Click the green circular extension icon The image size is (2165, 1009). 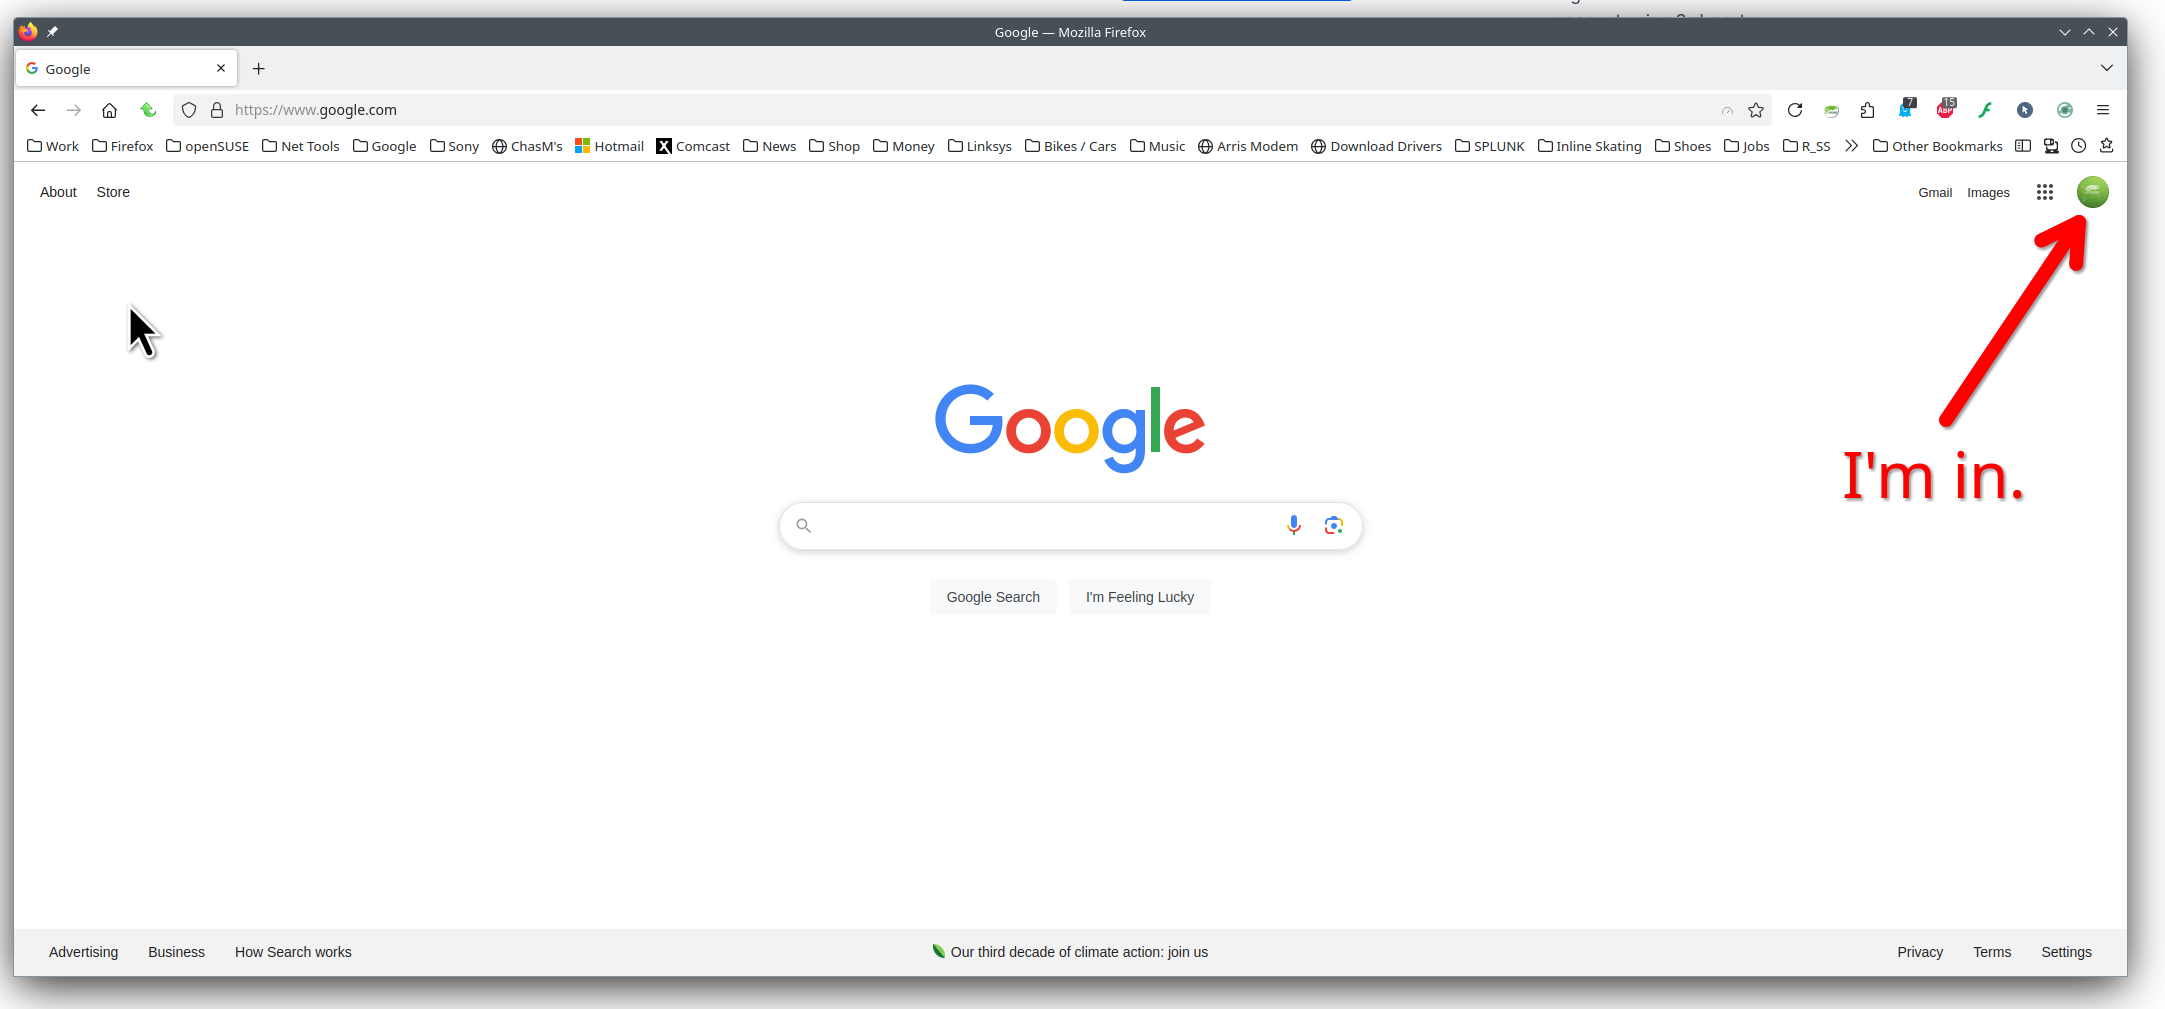[2065, 110]
